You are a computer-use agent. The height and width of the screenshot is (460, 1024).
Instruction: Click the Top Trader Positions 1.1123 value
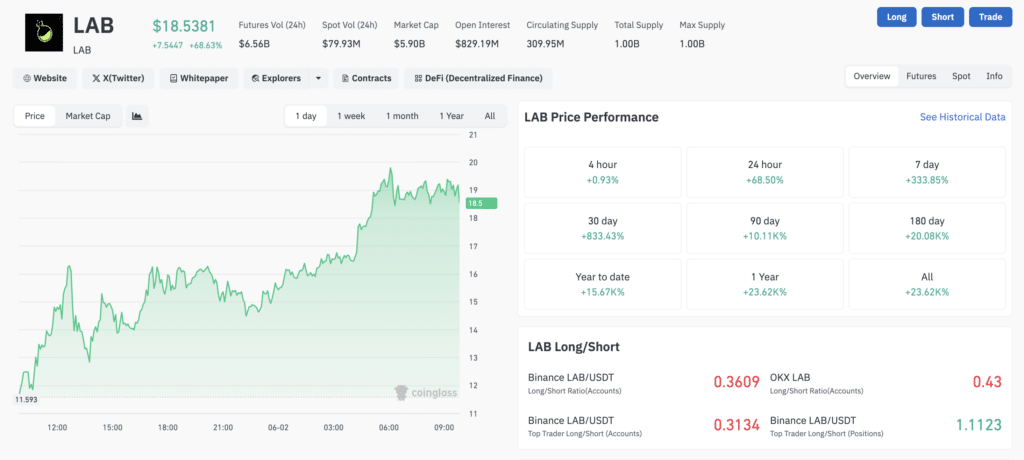point(978,425)
